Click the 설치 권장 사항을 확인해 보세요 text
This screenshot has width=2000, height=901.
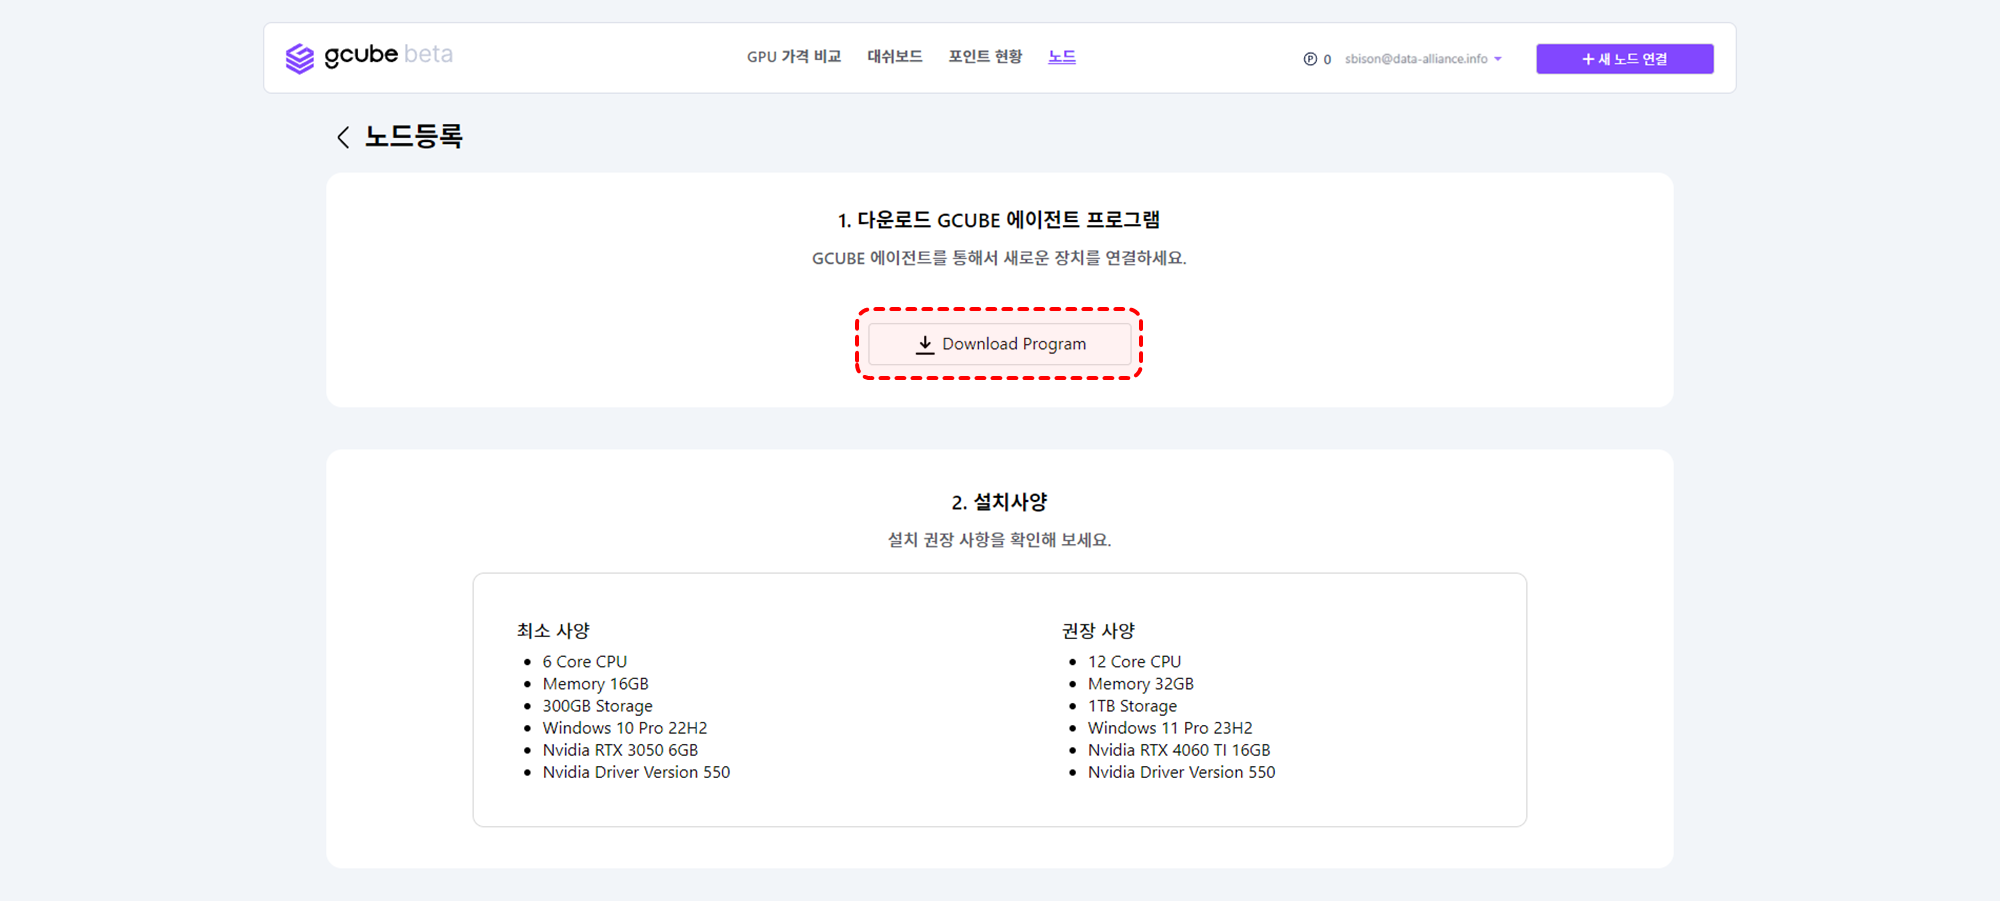tap(999, 540)
